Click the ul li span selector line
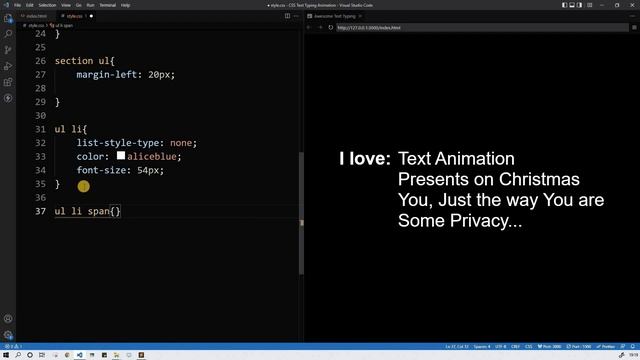 click(87, 211)
